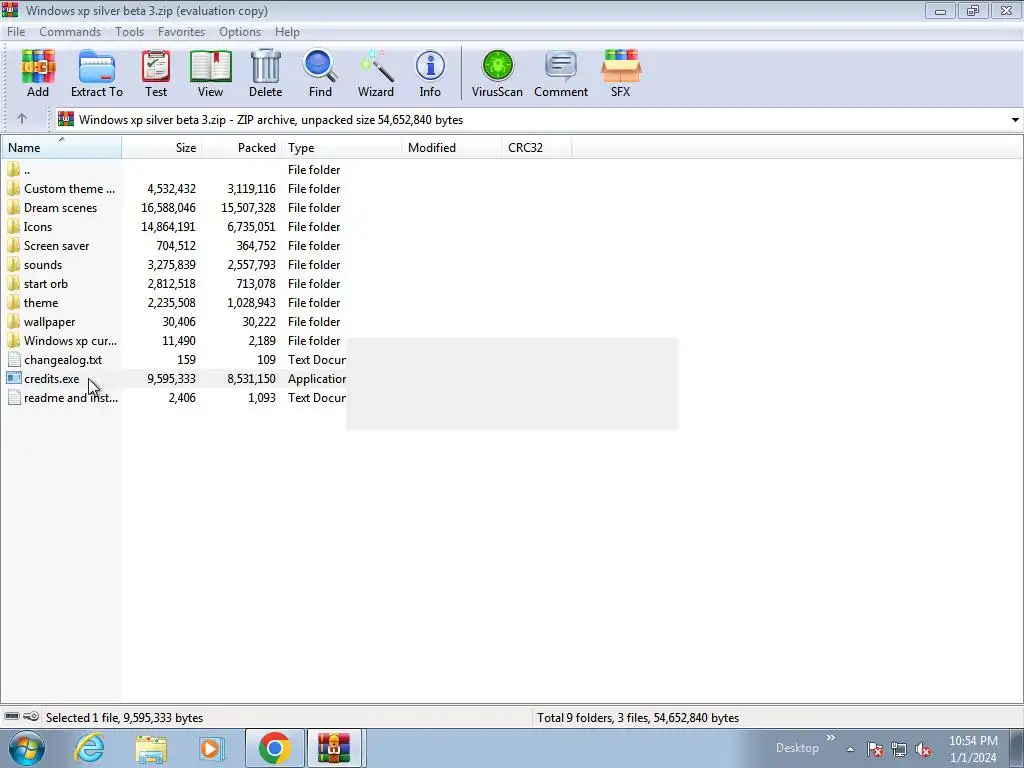Click the network tray icon

click(899, 749)
